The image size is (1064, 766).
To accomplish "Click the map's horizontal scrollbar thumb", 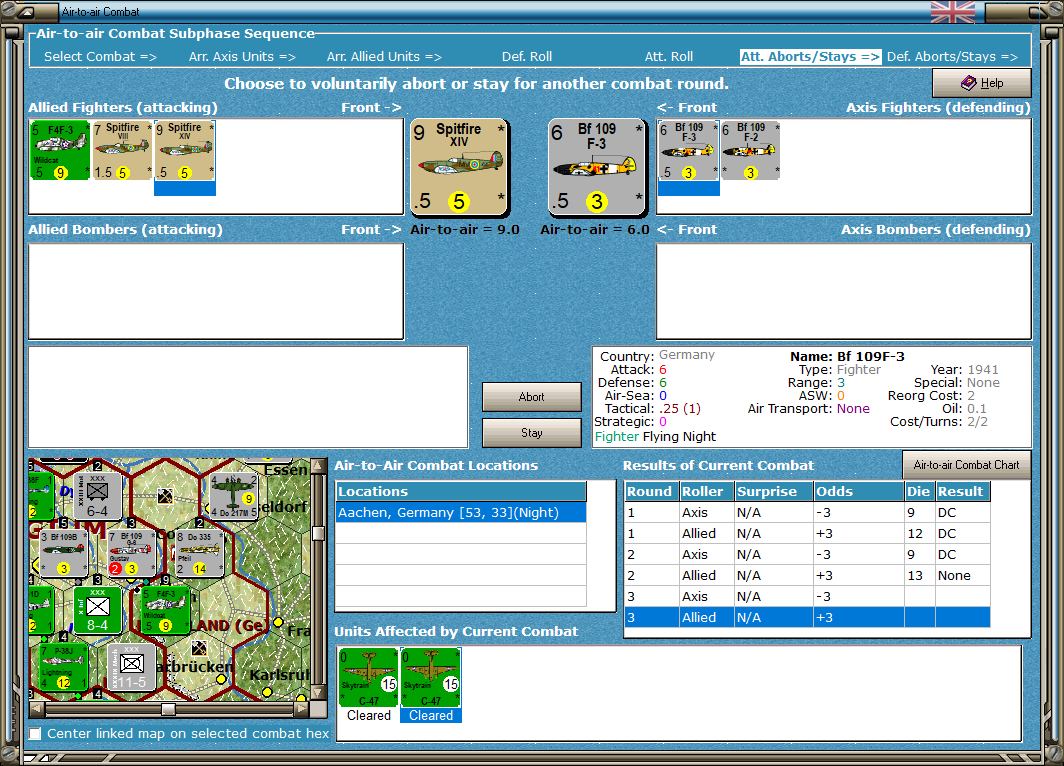I will coord(168,710).
